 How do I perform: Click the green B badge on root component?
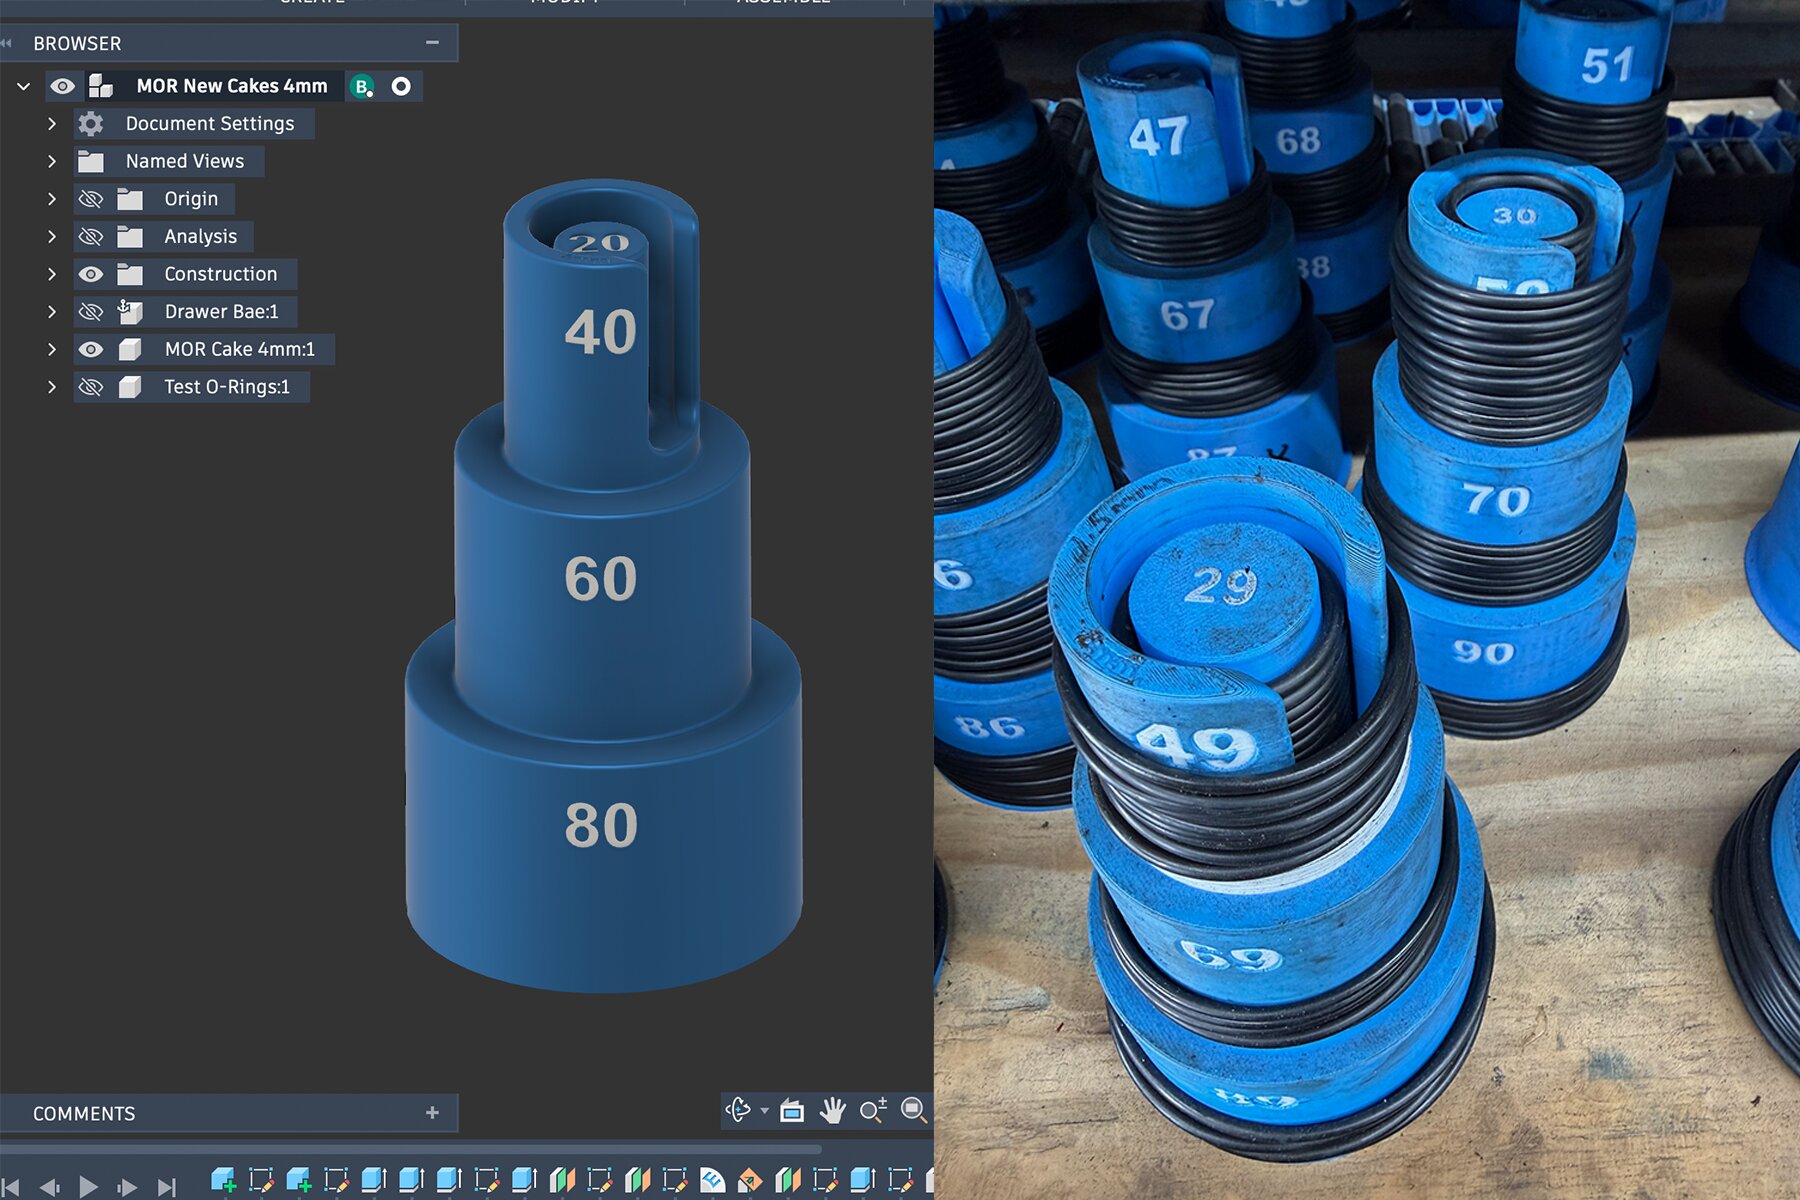pos(363,86)
